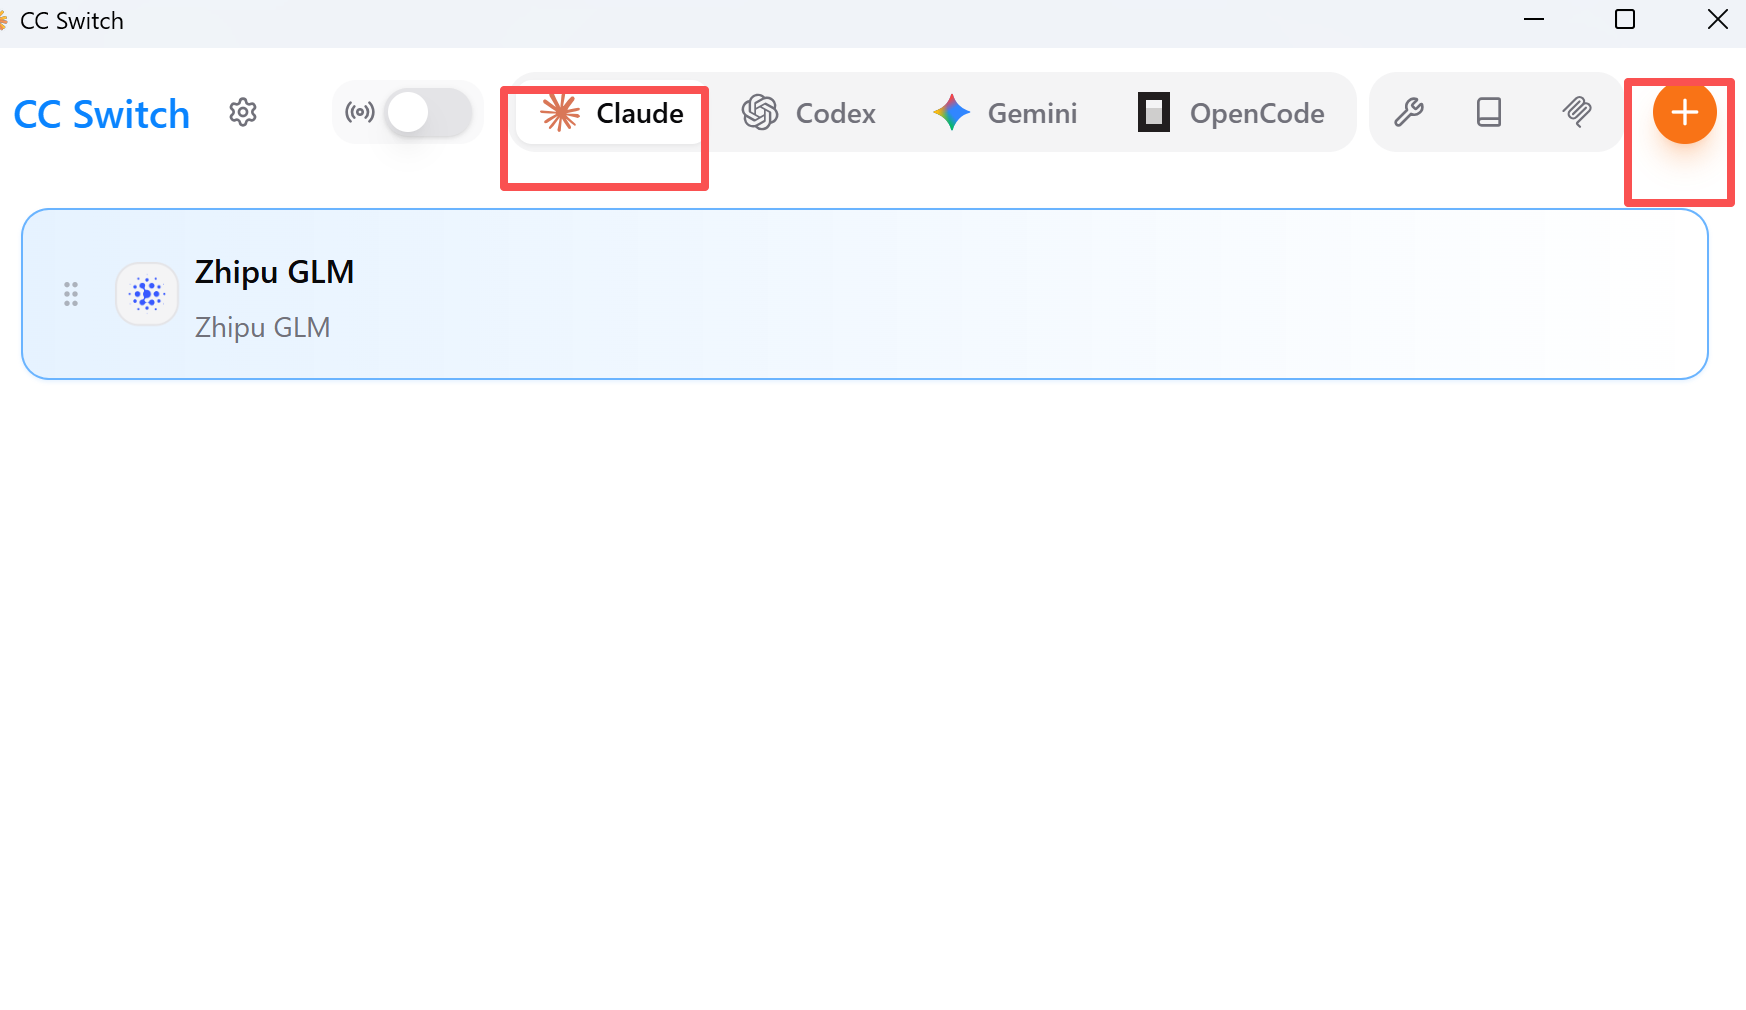Open the wrench tools icon

1409,112
